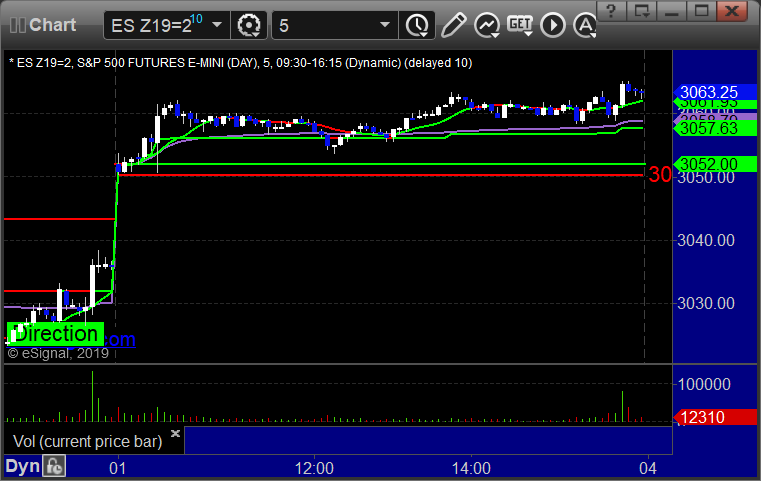
Task: Click the Chart window title label
Action: 52,25
